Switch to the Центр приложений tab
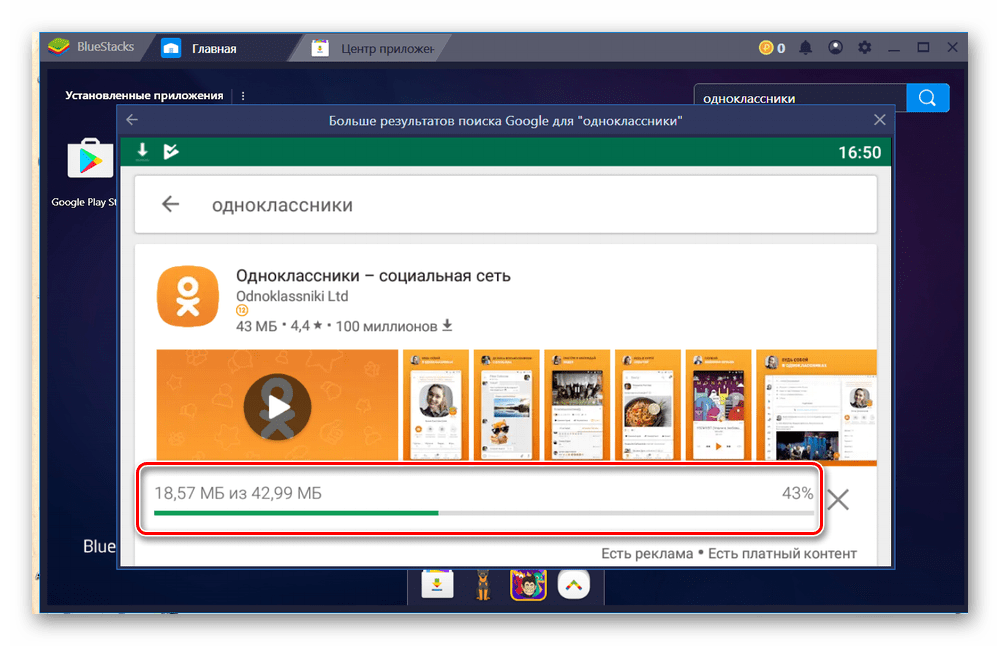The height and width of the screenshot is (646, 1000). 385,48
